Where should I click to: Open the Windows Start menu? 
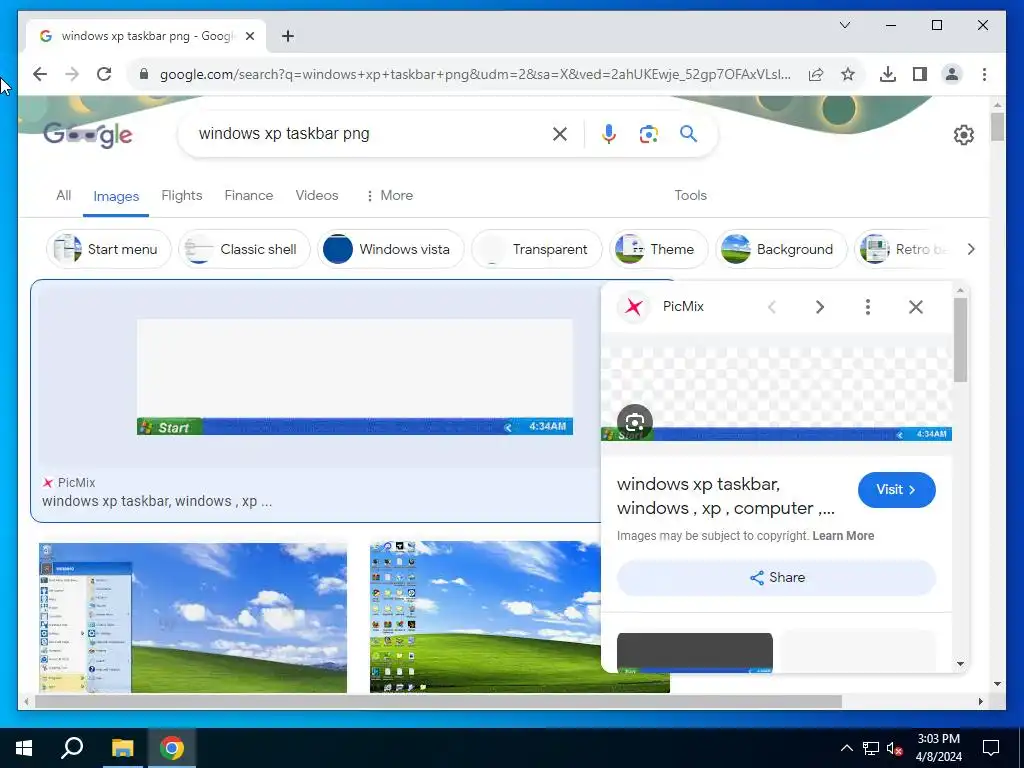[24, 748]
